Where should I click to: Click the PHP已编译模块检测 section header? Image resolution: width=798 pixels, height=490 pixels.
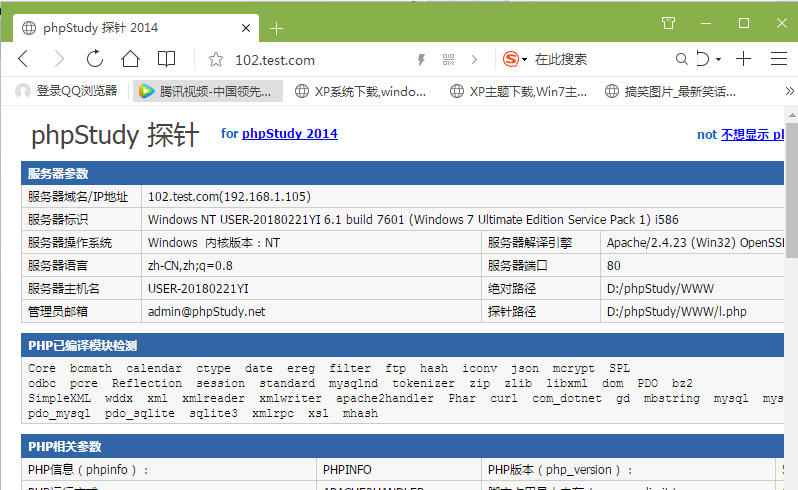402,345
